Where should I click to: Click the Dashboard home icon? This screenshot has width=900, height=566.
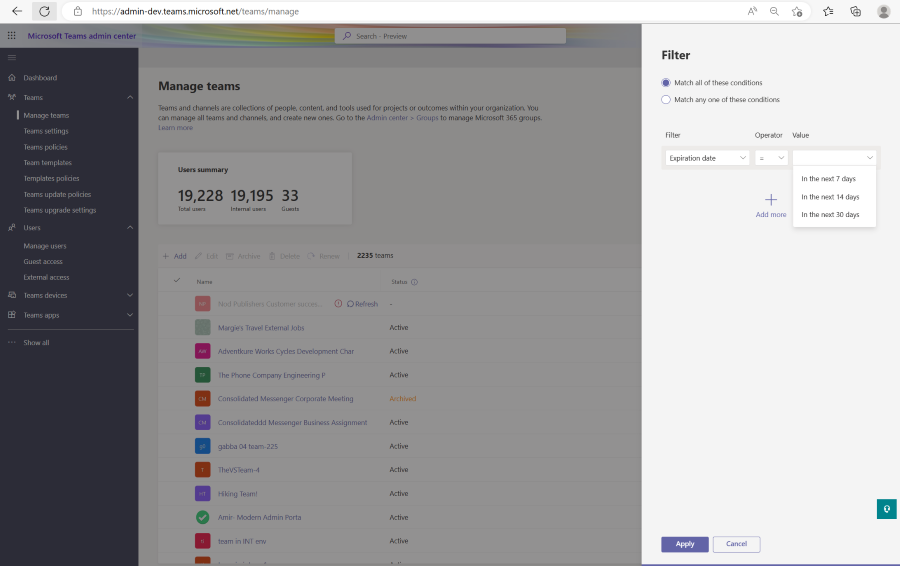(x=11, y=77)
